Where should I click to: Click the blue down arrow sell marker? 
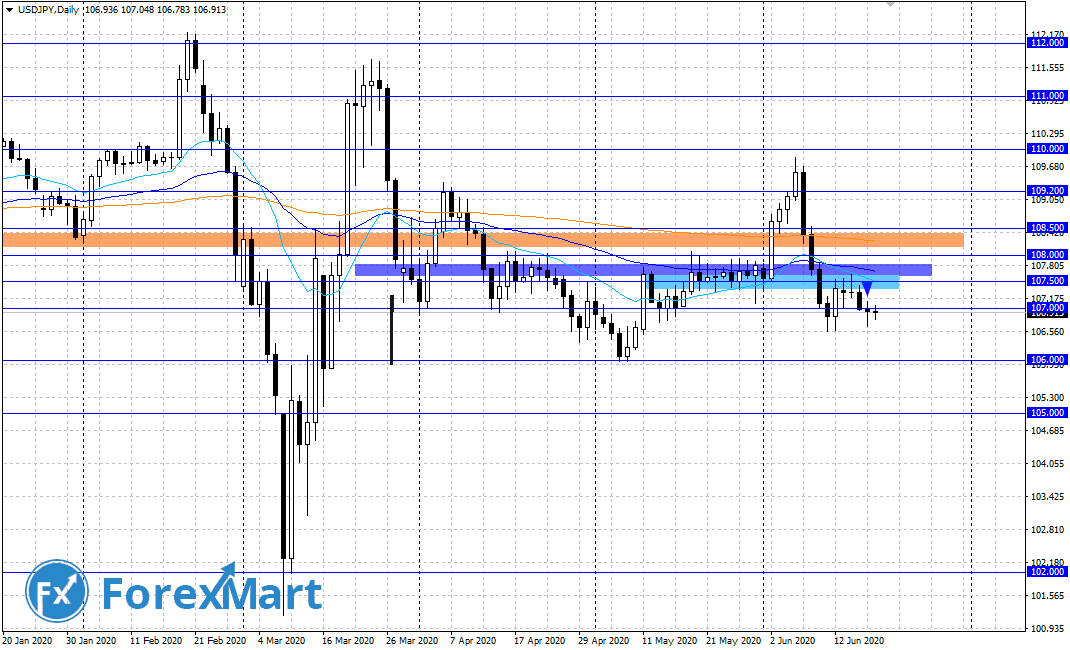click(867, 288)
